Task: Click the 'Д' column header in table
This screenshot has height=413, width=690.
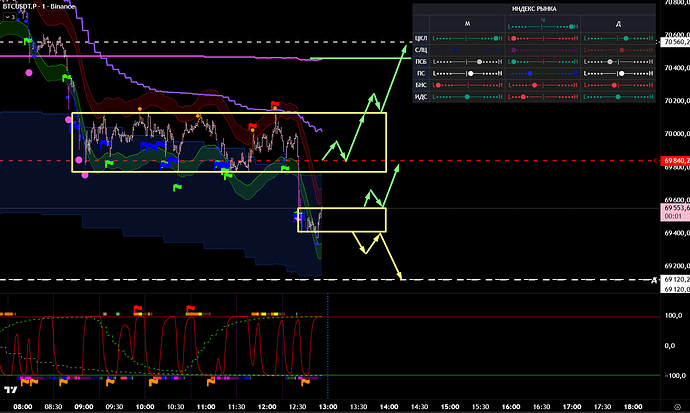Action: (617, 22)
